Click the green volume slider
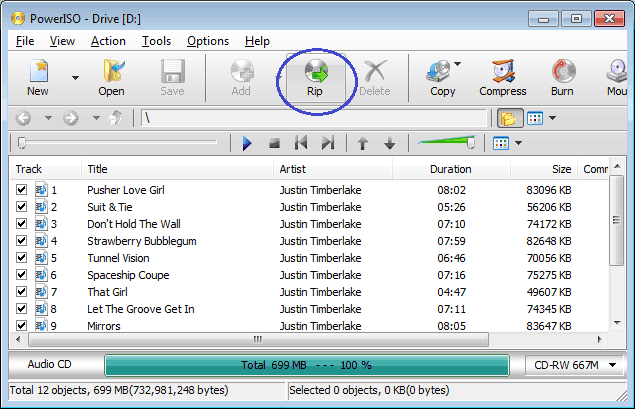The height and width of the screenshot is (409, 635). pyautogui.click(x=445, y=142)
